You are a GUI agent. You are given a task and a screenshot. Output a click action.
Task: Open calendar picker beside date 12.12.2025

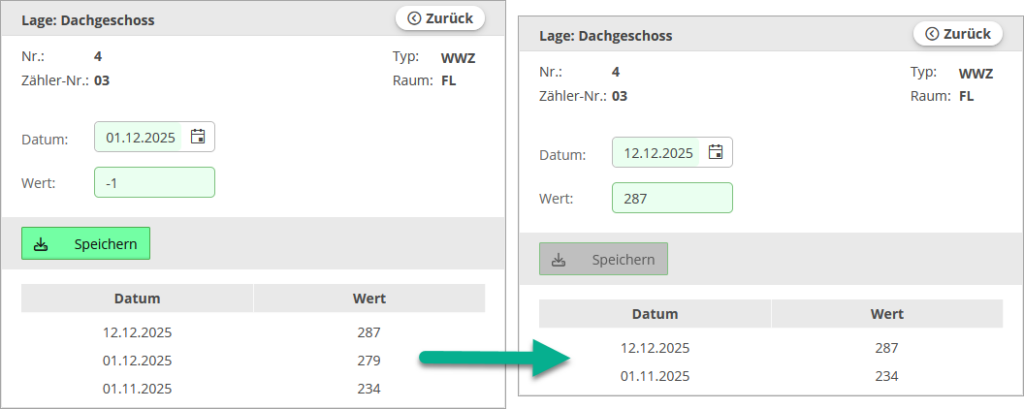click(x=716, y=152)
